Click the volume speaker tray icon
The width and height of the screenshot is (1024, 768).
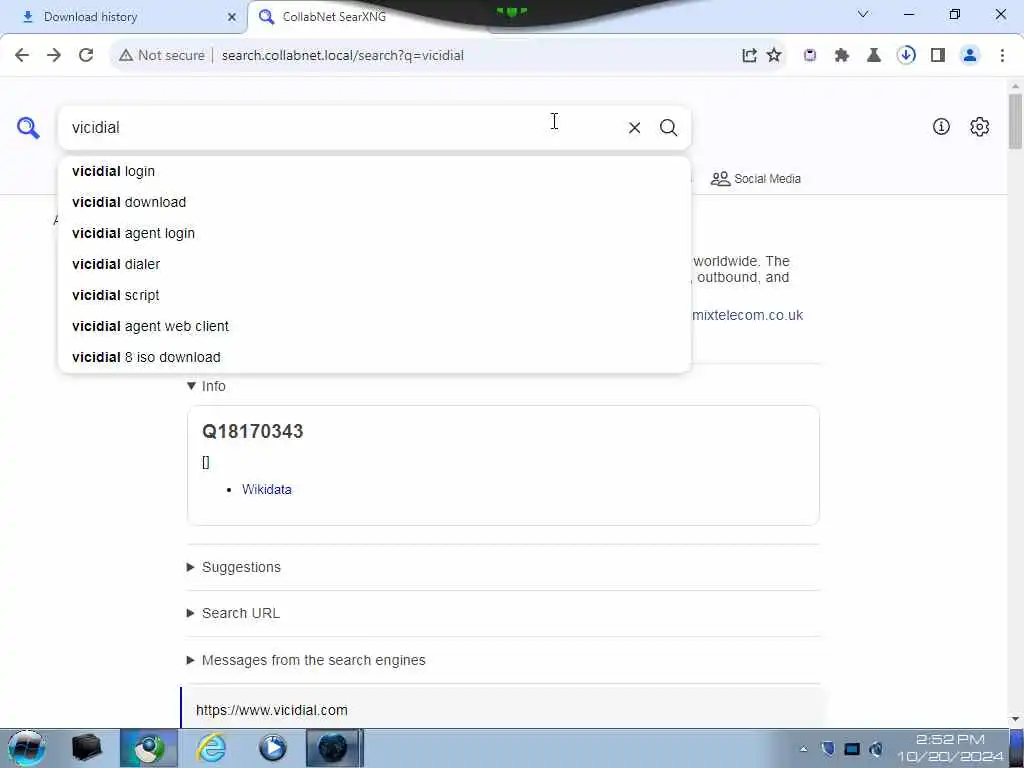876,749
